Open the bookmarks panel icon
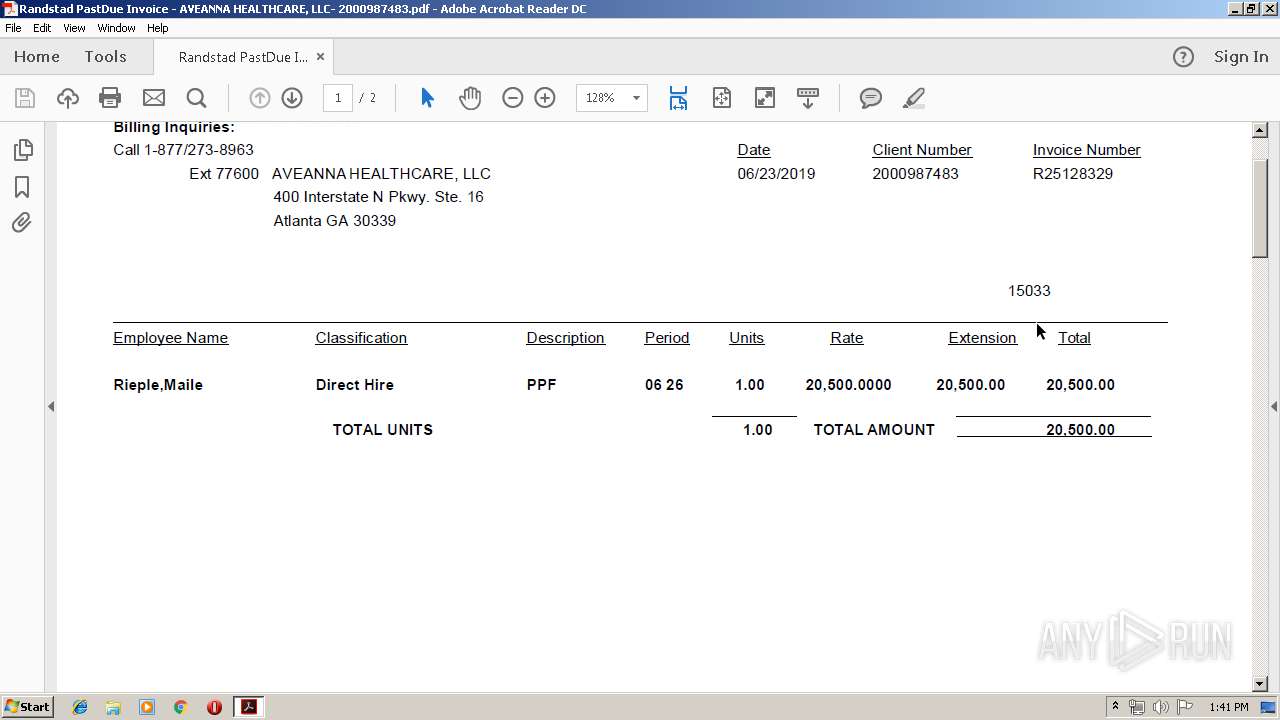The image size is (1280, 720). [x=22, y=187]
